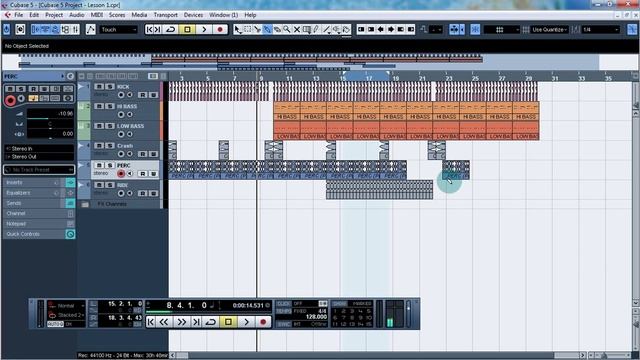Click top toolbar Stop button
This screenshot has height=360, width=640.
187,29
